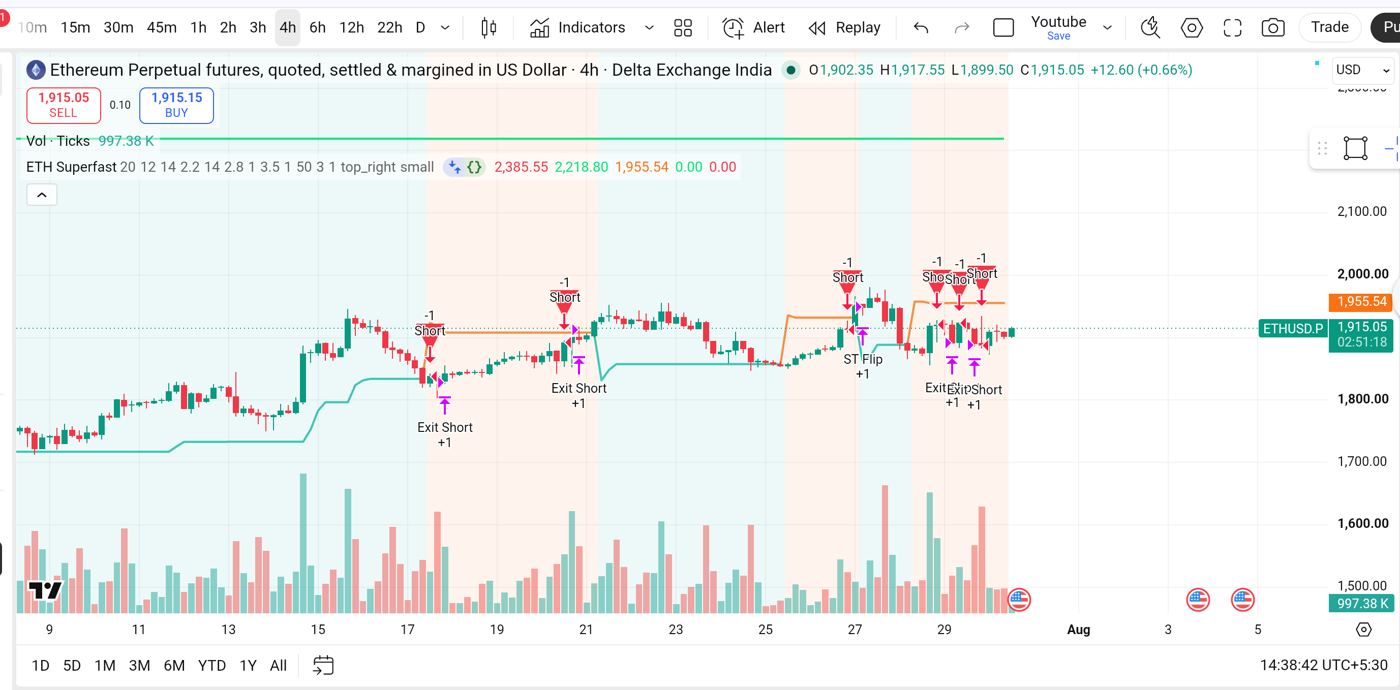Pick the 22h timeframe
Screen dimensions: 1400x690
(x=390, y=28)
